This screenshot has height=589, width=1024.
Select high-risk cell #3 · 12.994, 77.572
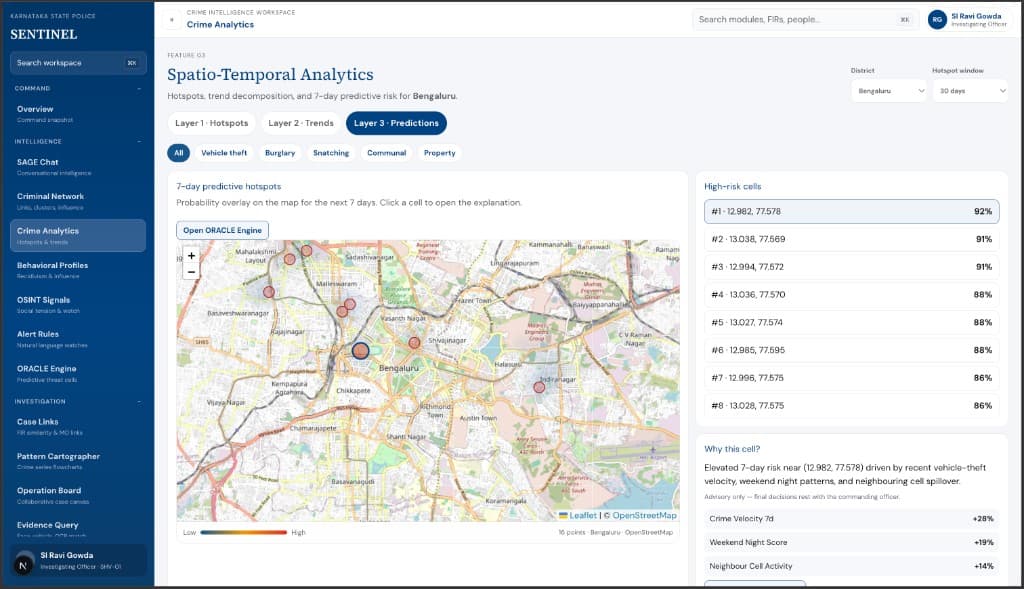(x=852, y=267)
